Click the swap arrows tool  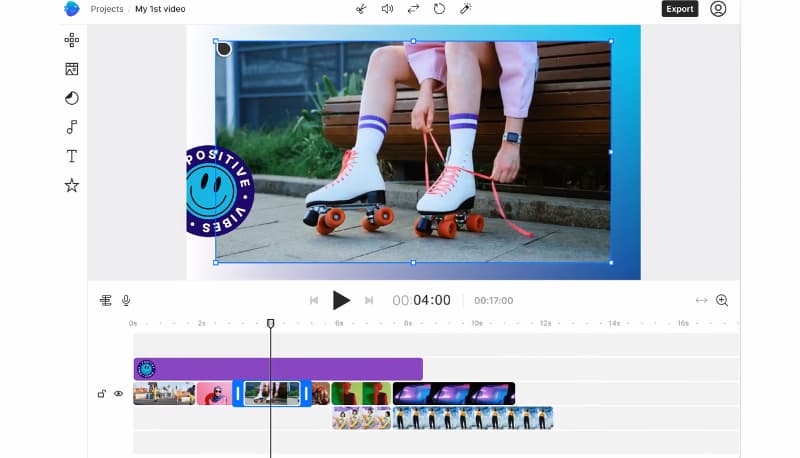tap(413, 9)
